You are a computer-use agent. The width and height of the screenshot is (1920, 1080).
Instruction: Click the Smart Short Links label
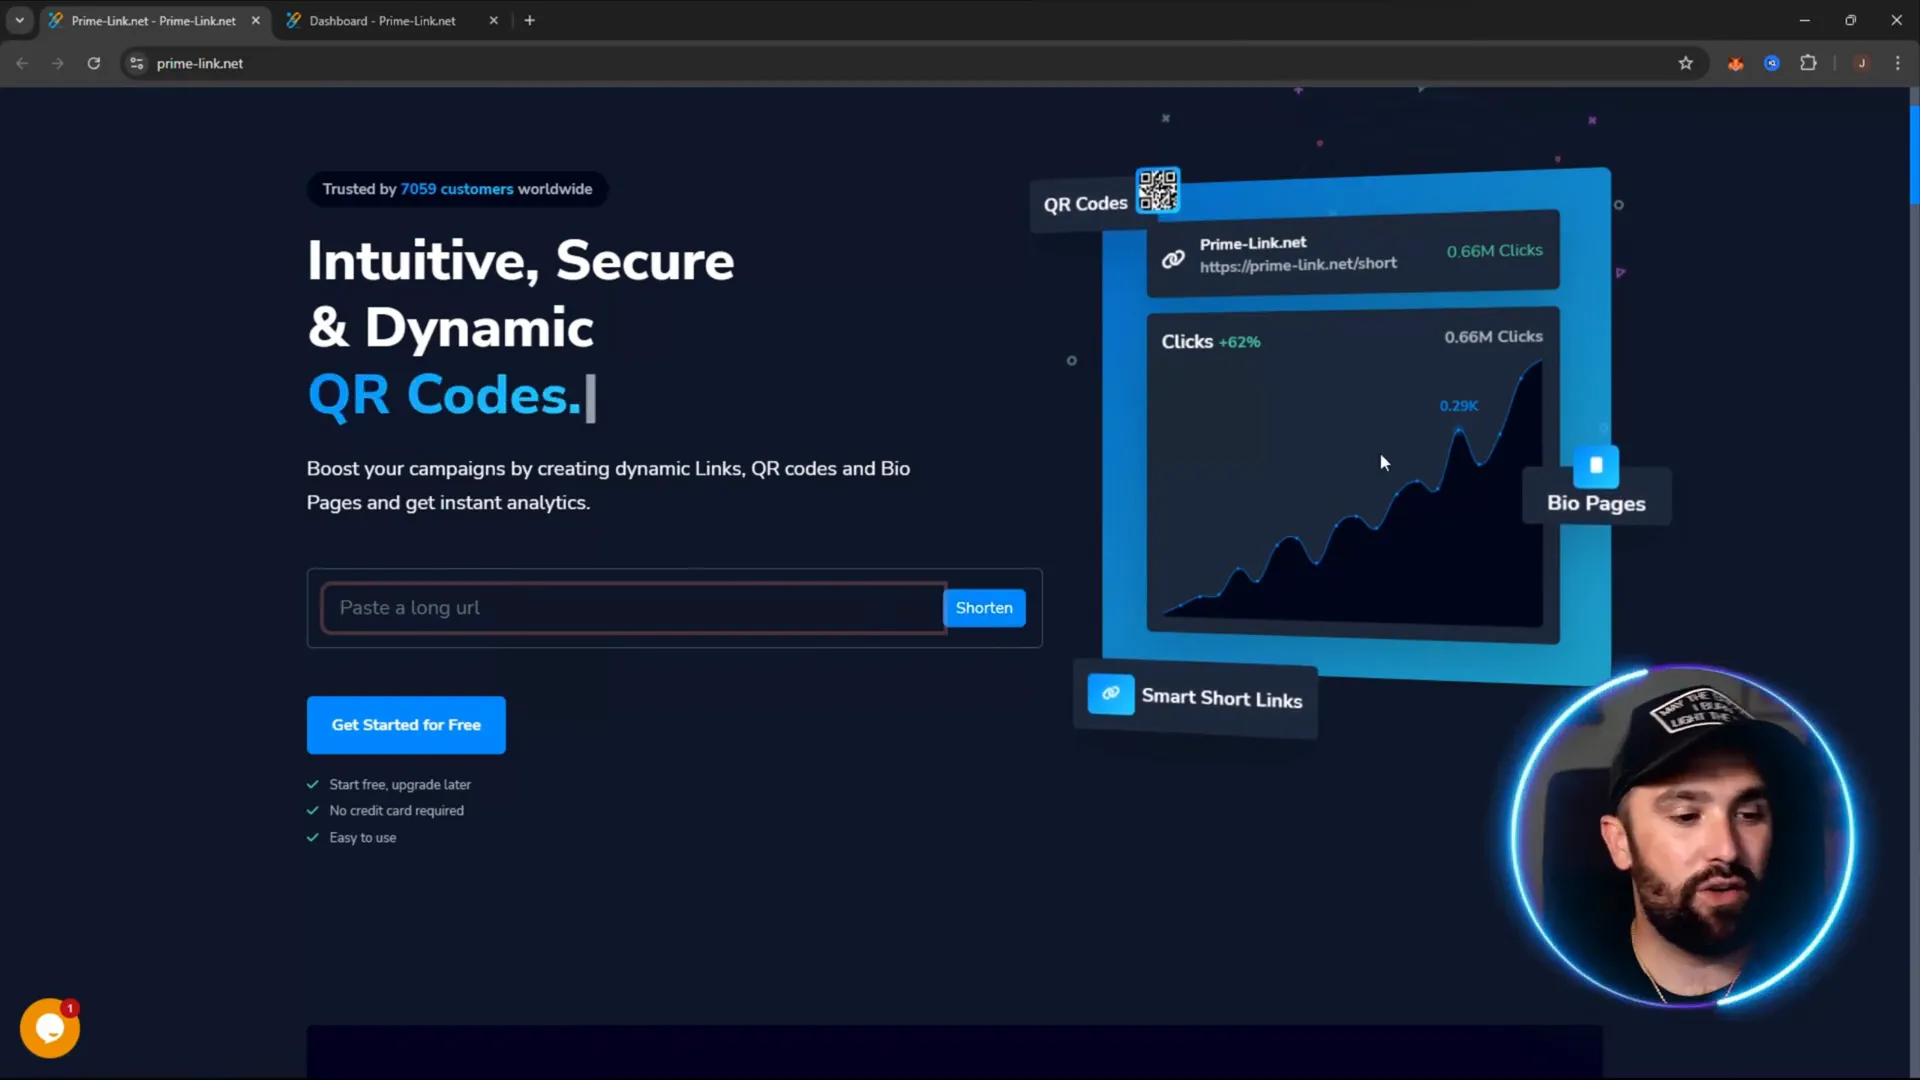click(x=1222, y=698)
